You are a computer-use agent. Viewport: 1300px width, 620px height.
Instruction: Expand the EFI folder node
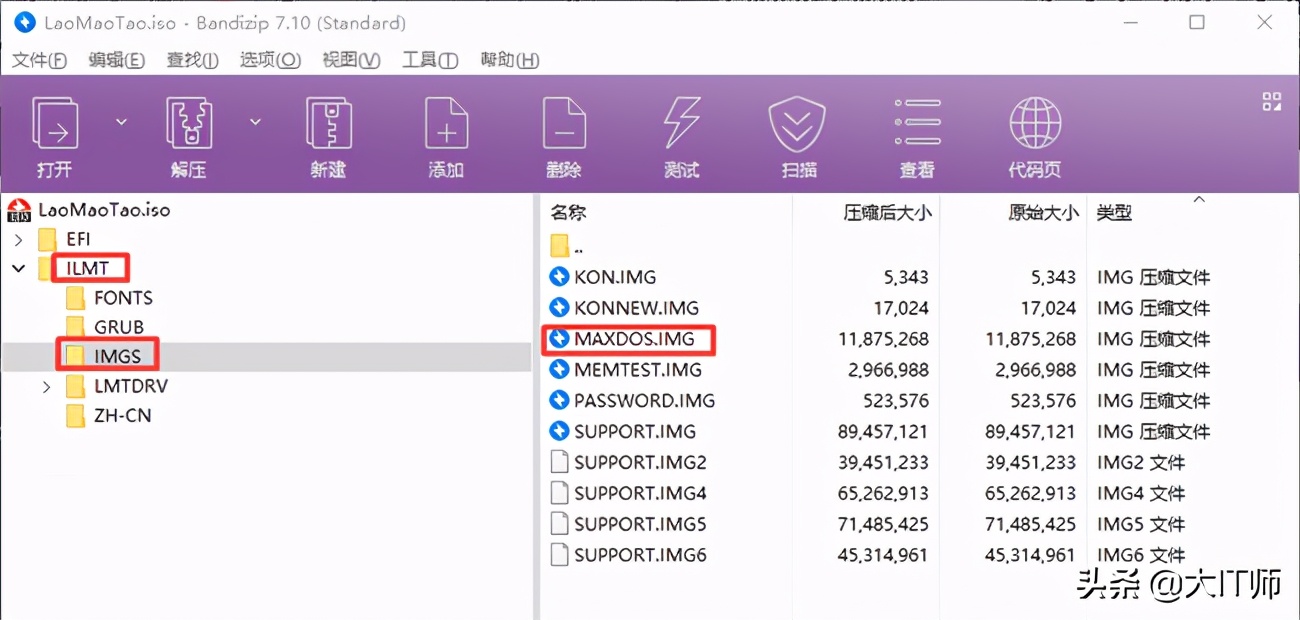(20, 238)
